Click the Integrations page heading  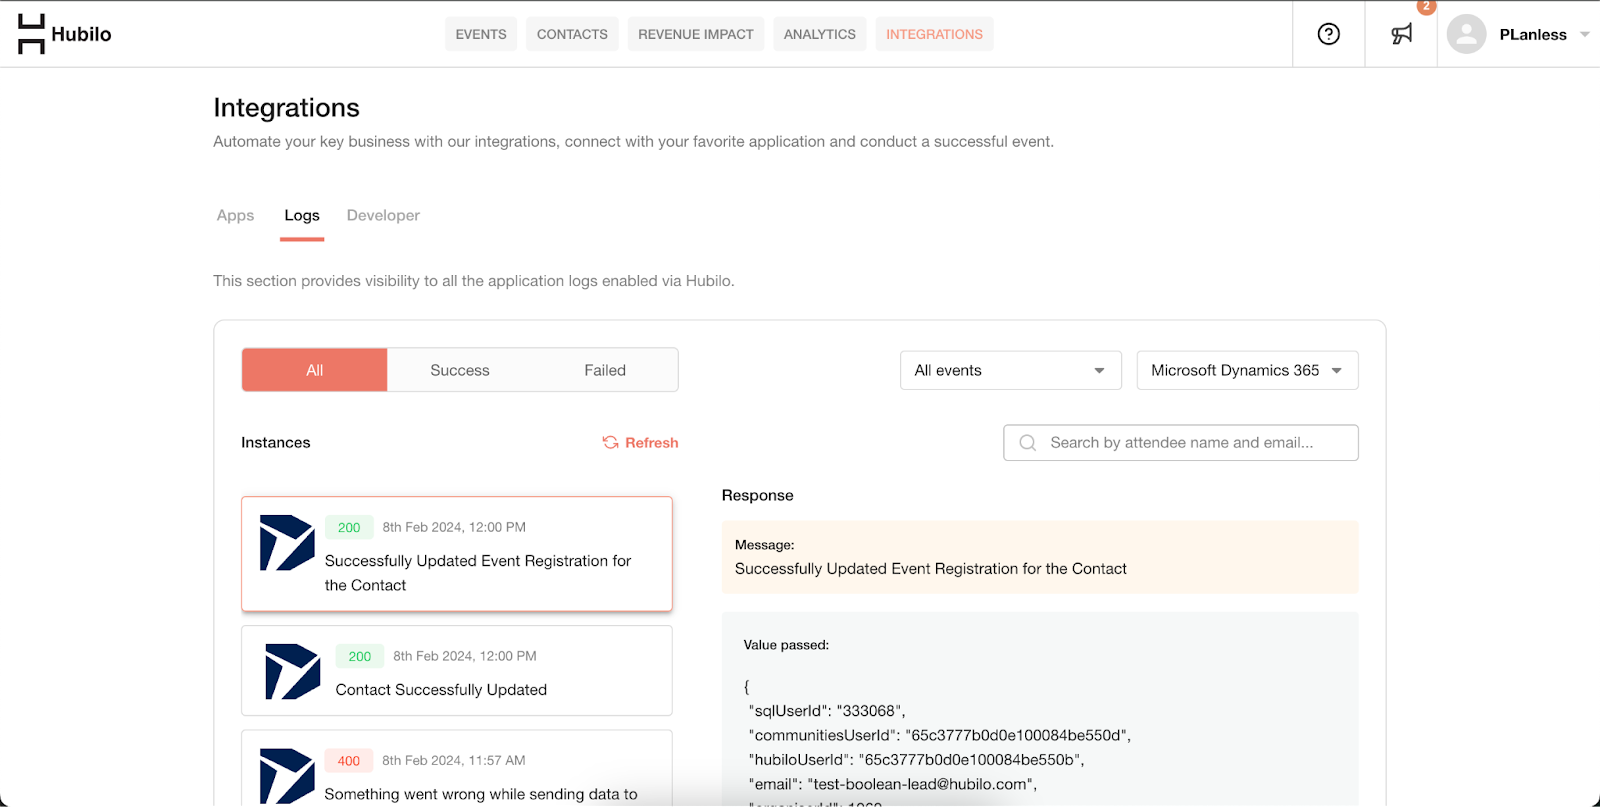point(286,108)
